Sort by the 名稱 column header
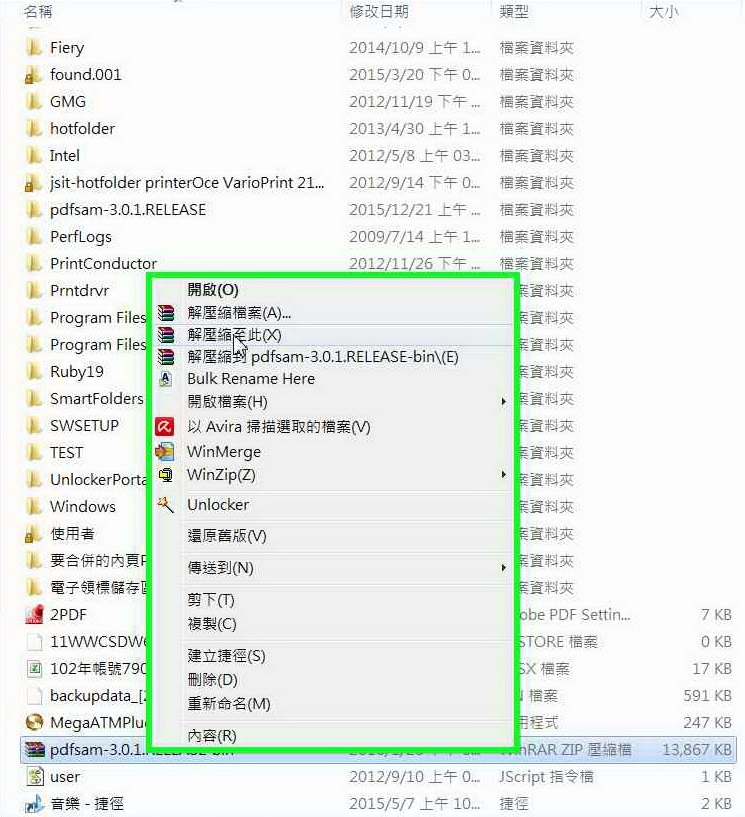The height and width of the screenshot is (817, 745). click(38, 11)
